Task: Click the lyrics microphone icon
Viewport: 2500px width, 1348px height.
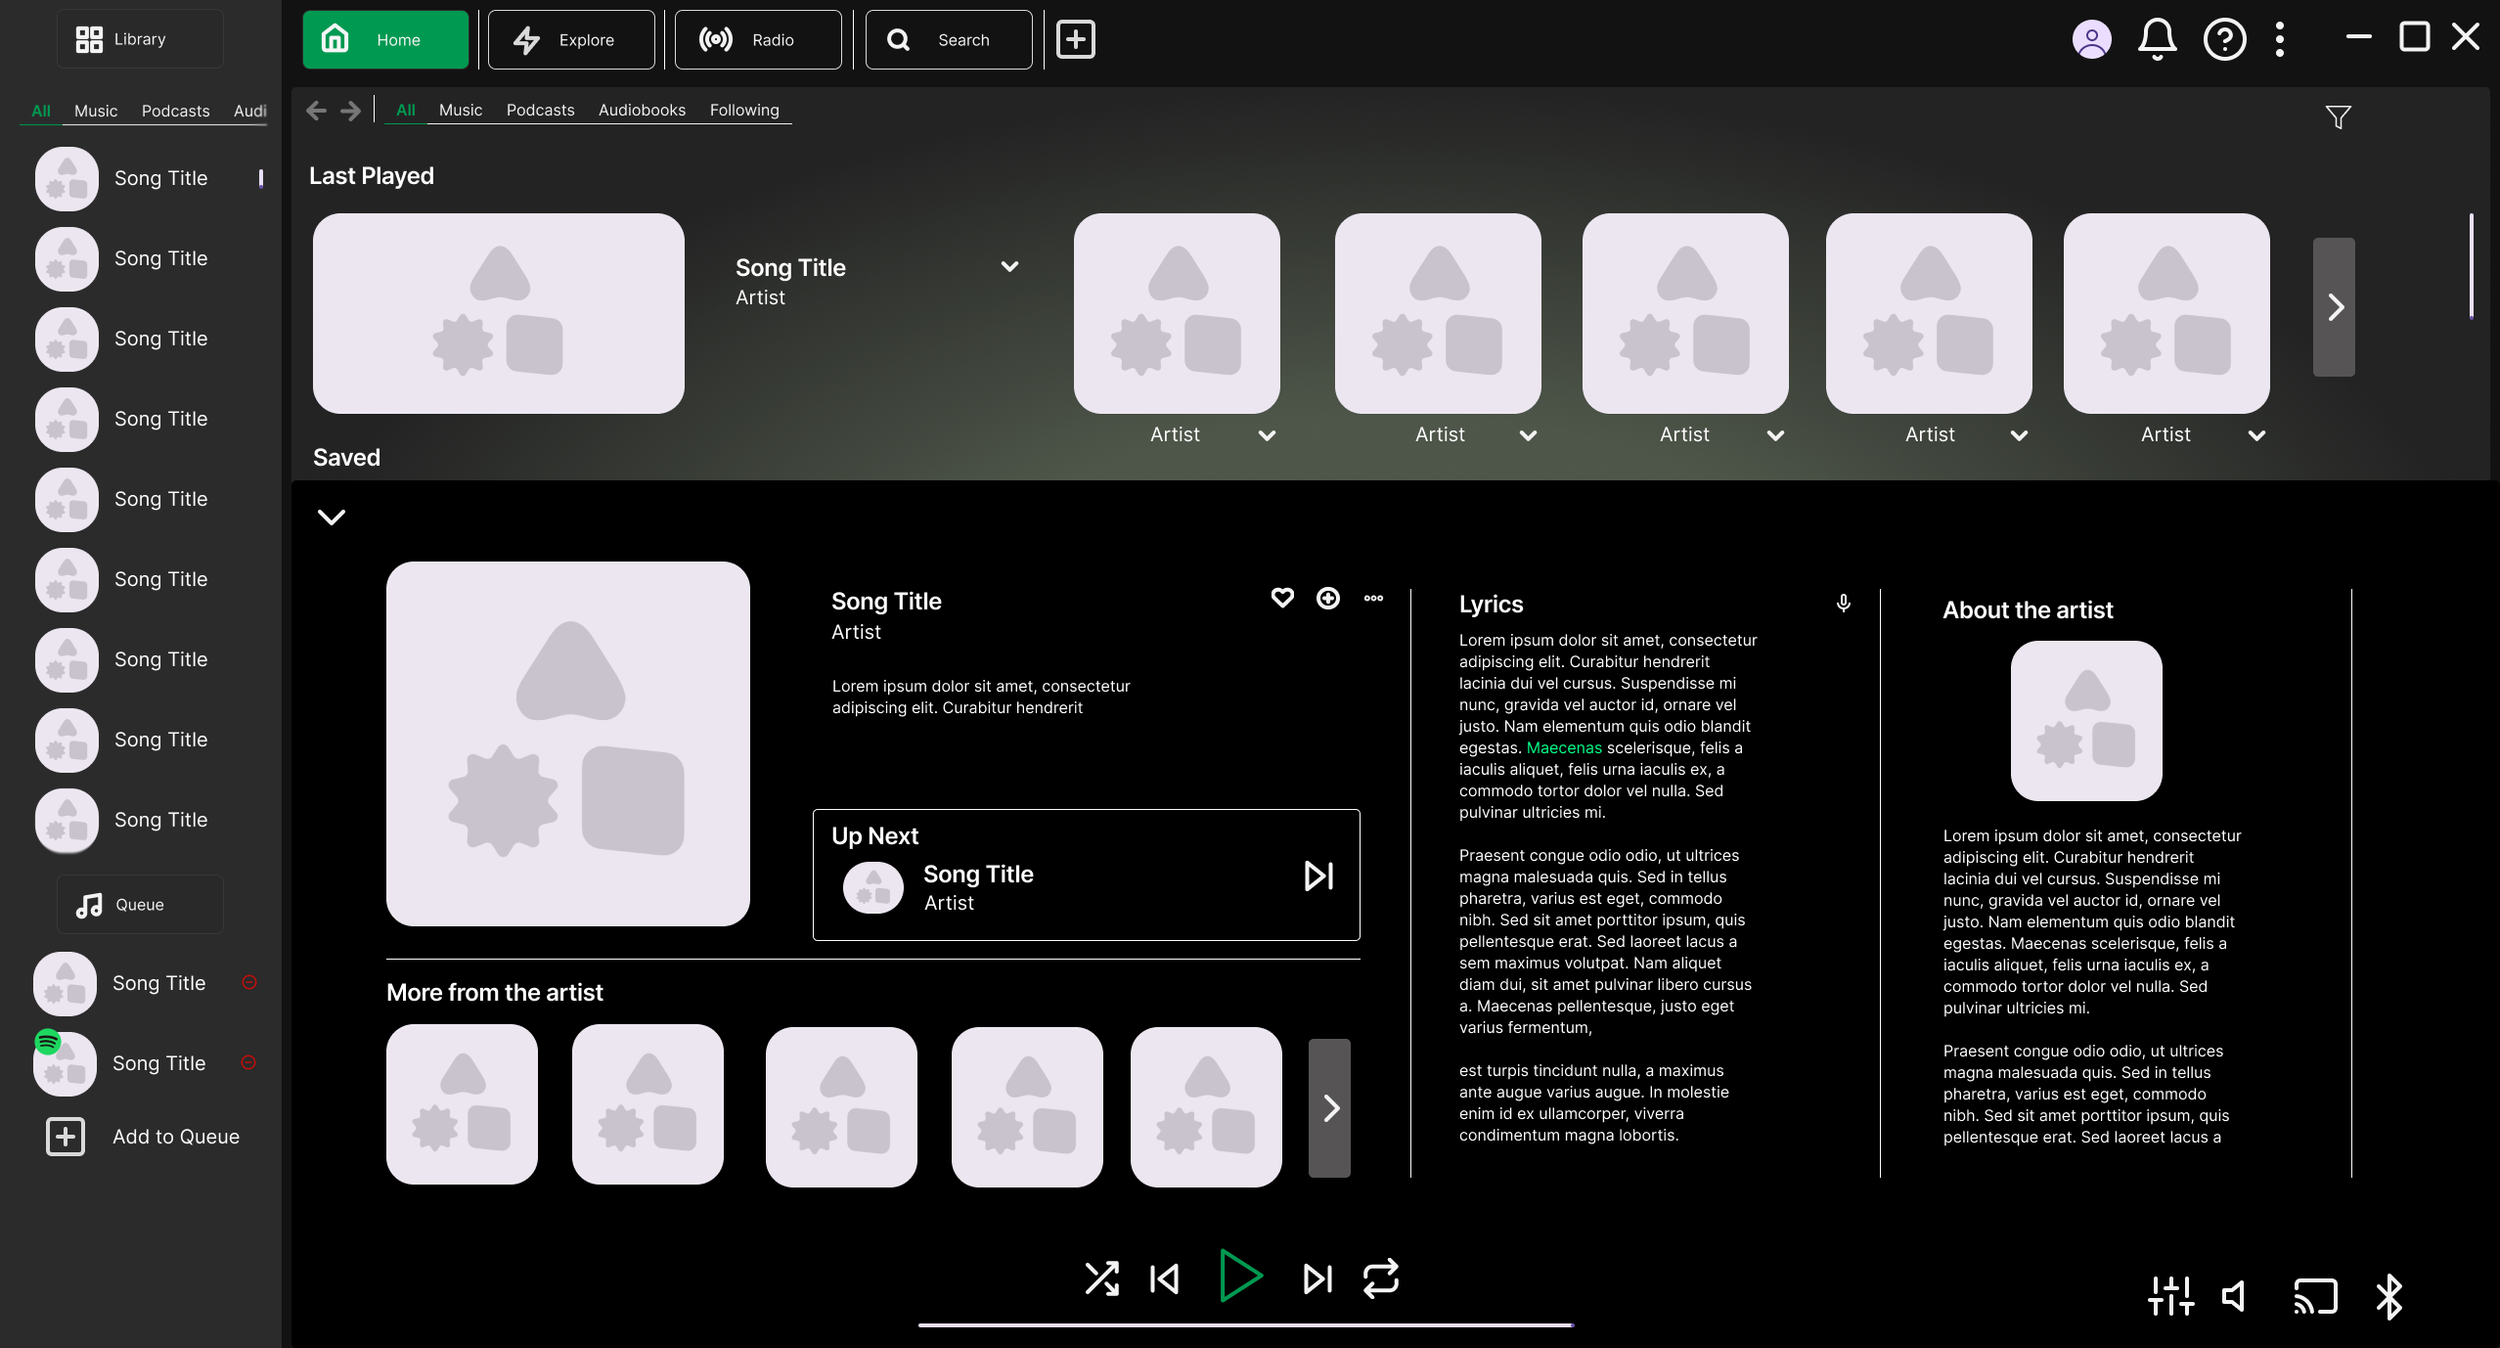Action: pyautogui.click(x=1843, y=603)
